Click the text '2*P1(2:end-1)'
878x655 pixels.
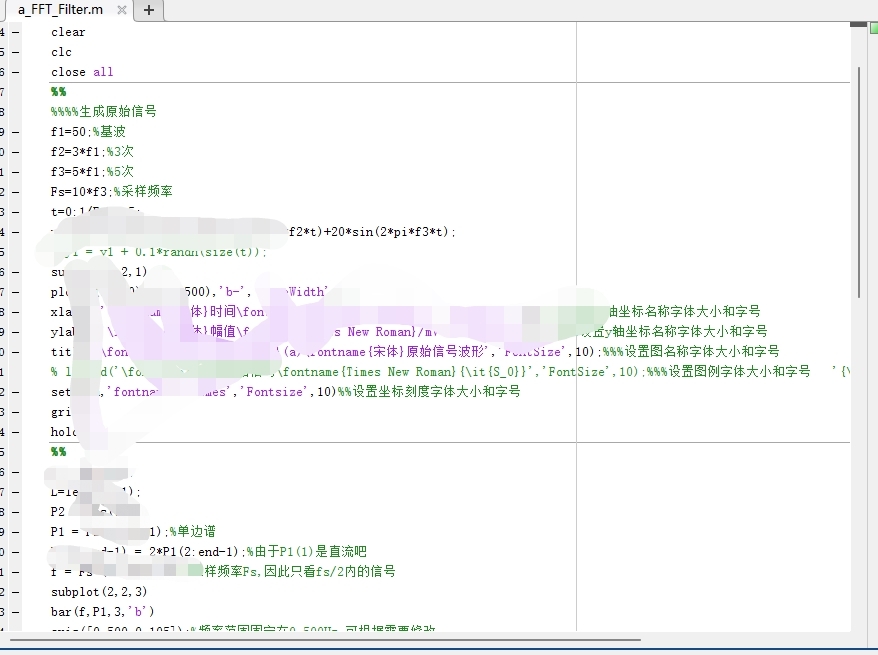coord(195,552)
